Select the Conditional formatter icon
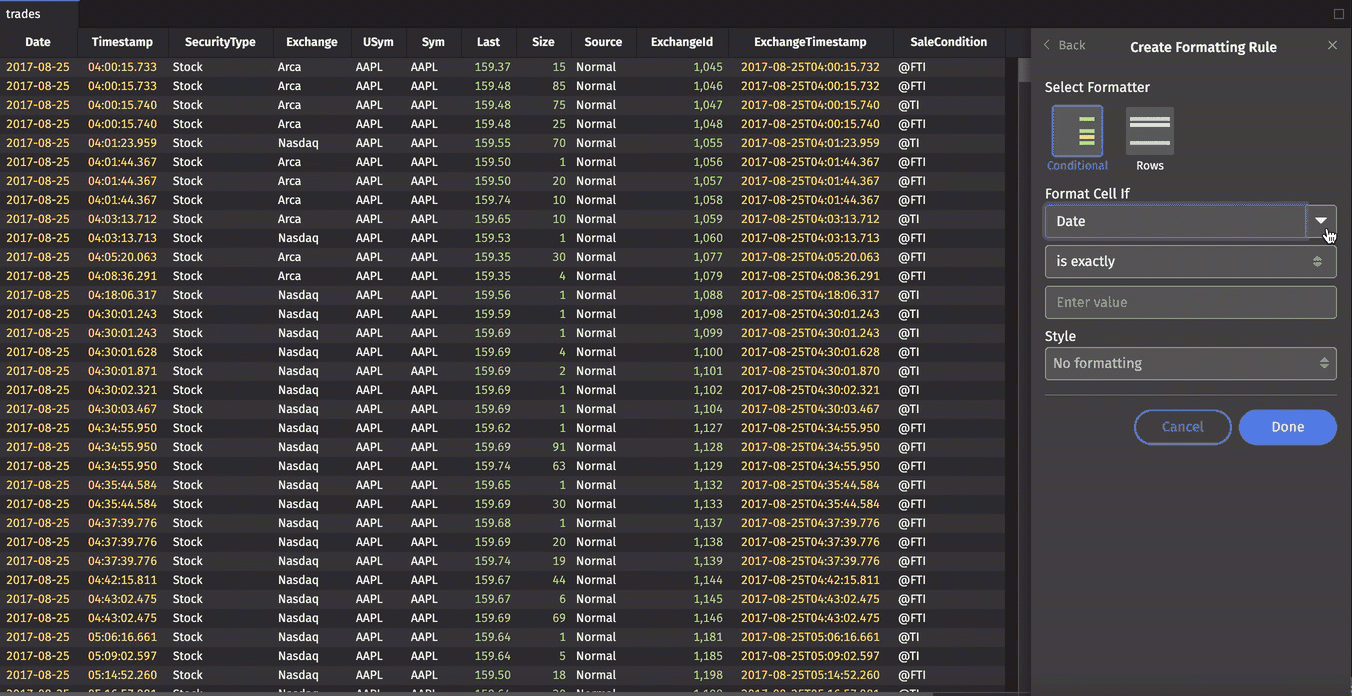 click(x=1077, y=132)
